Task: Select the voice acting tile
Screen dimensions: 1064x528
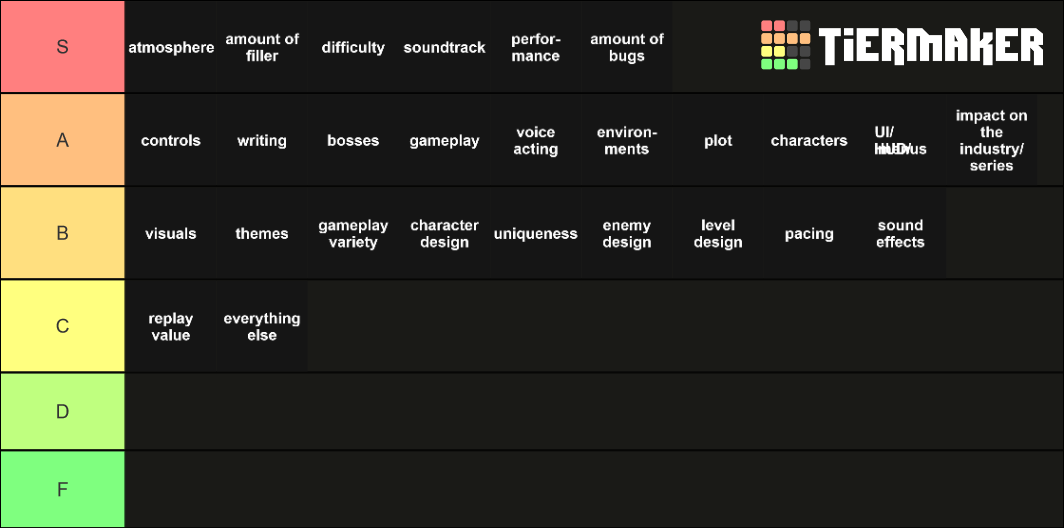Action: [x=535, y=140]
